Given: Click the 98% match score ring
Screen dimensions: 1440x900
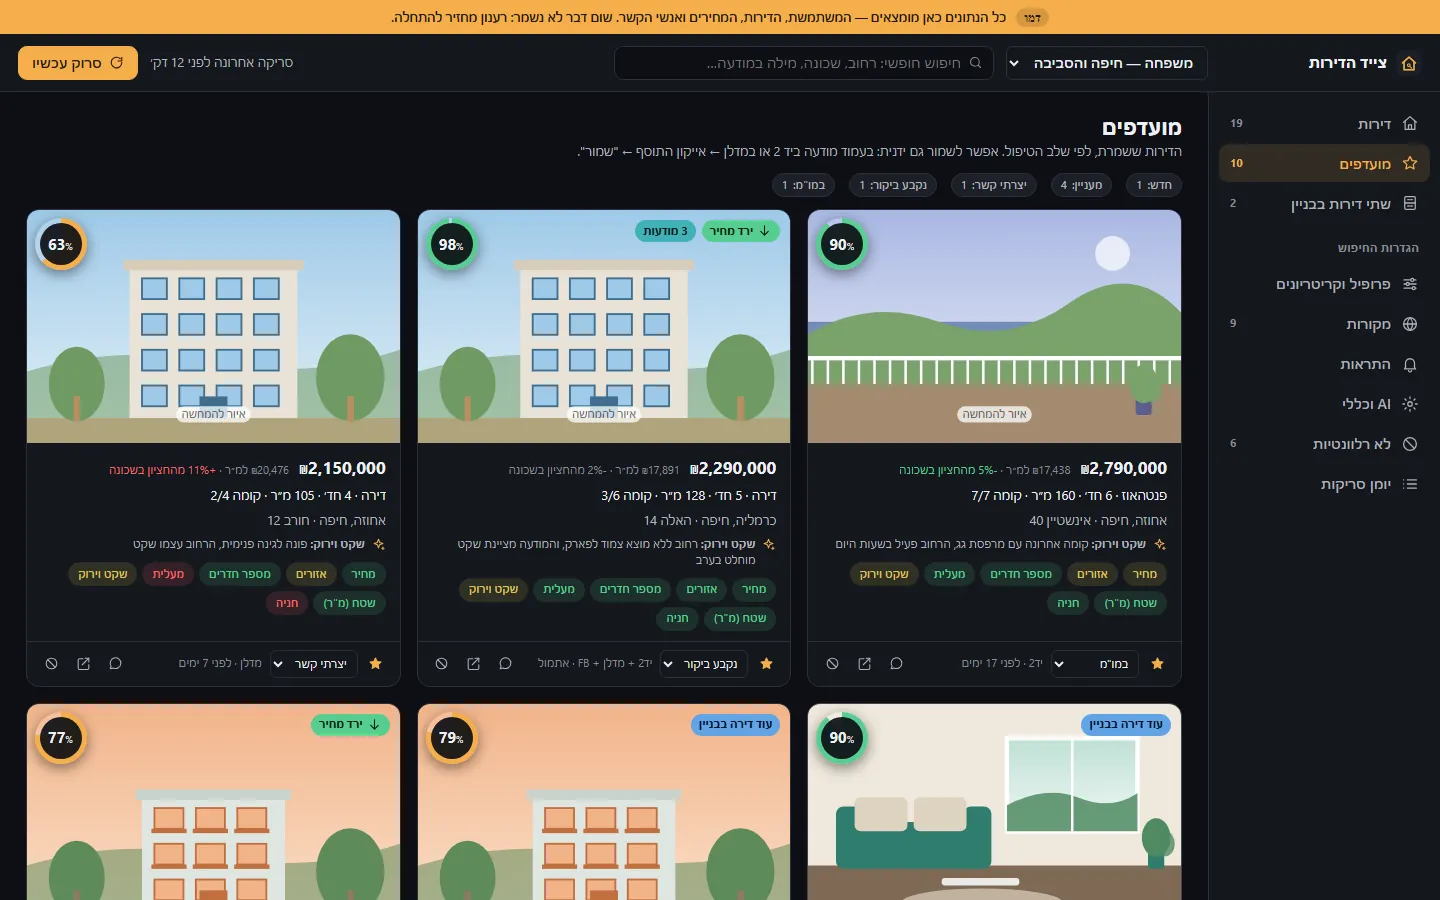Looking at the screenshot, I should (451, 245).
